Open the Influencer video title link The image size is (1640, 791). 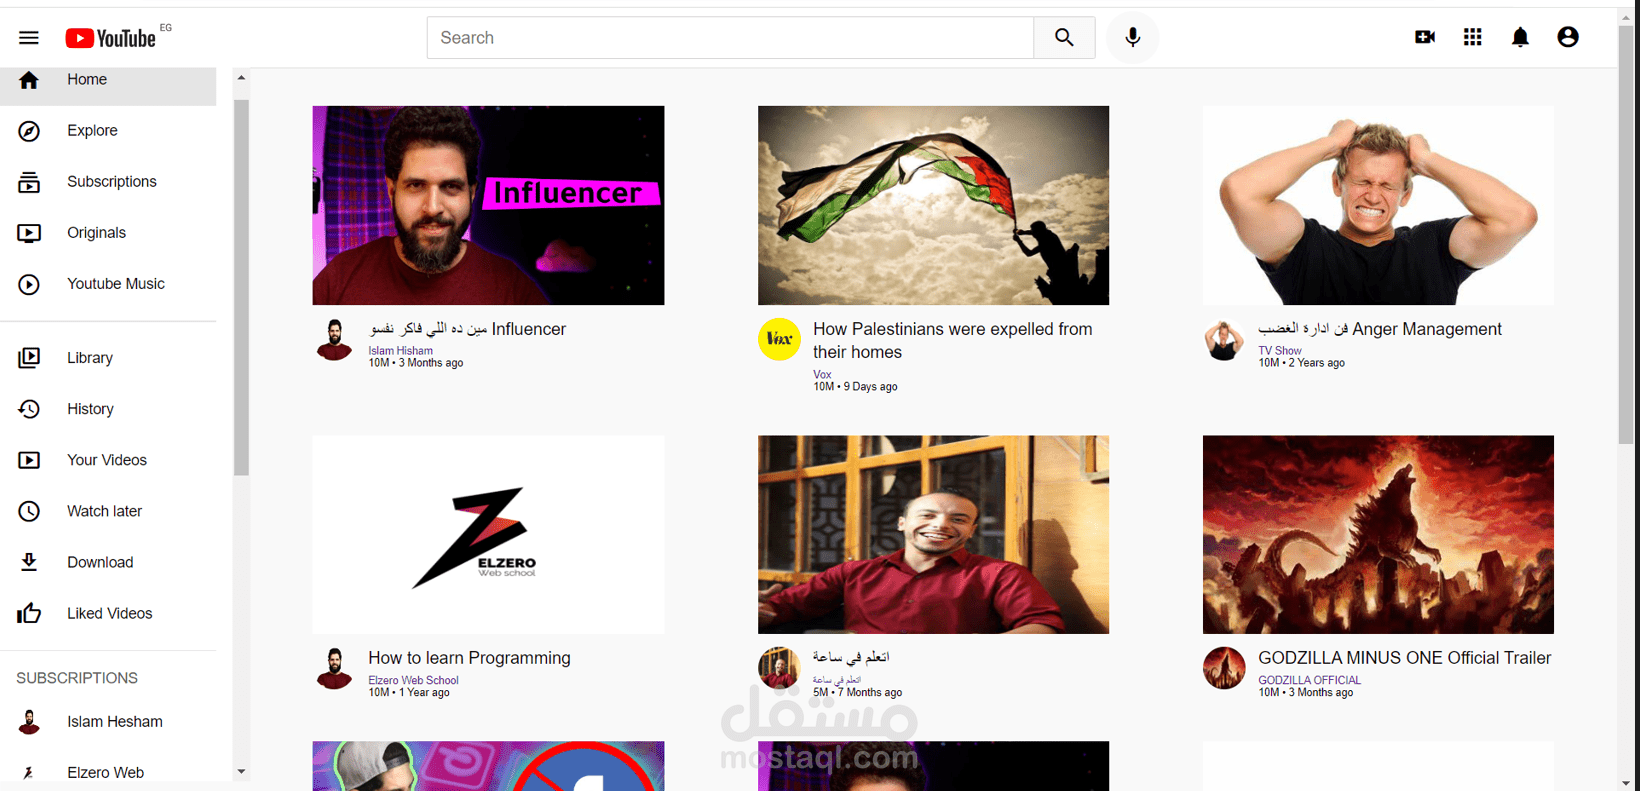467,329
